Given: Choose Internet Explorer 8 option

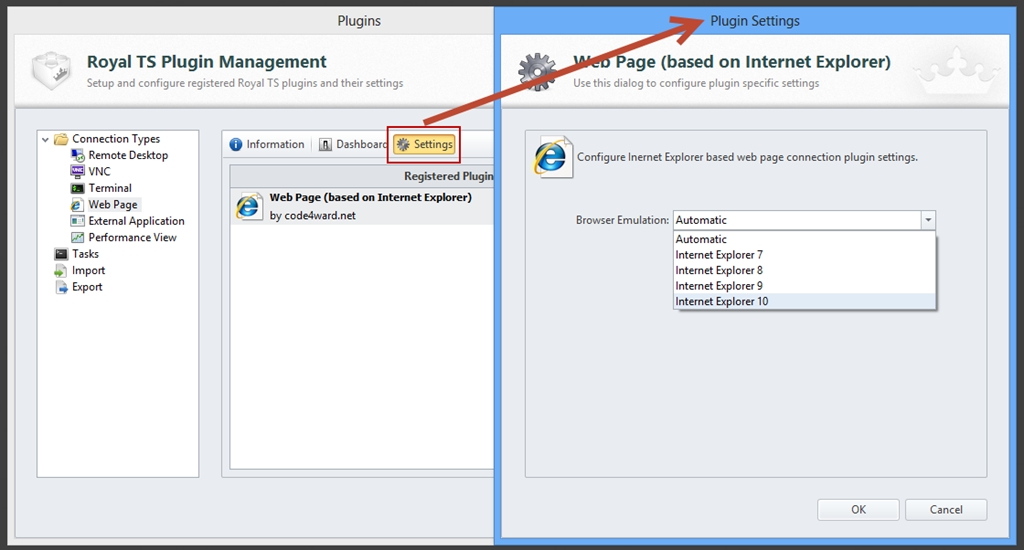Looking at the screenshot, I should point(805,270).
